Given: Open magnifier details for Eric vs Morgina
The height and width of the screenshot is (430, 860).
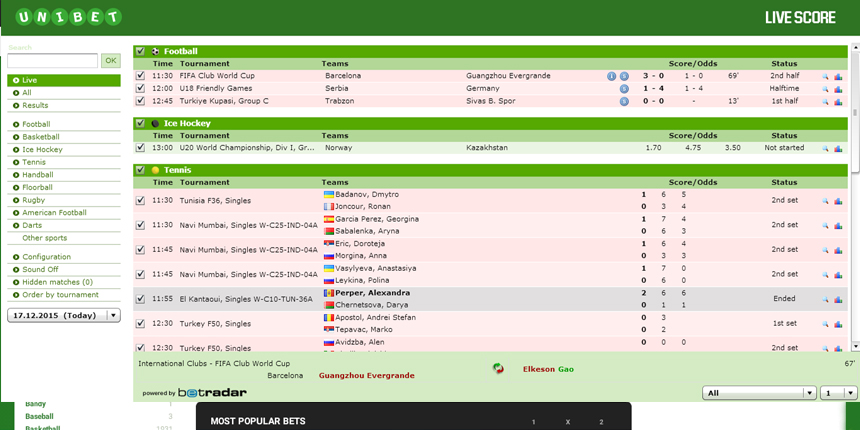Looking at the screenshot, I should click(825, 251).
